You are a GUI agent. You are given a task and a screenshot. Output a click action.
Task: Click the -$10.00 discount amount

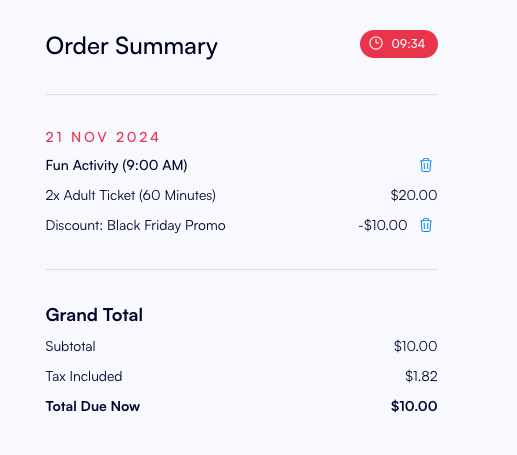click(383, 225)
